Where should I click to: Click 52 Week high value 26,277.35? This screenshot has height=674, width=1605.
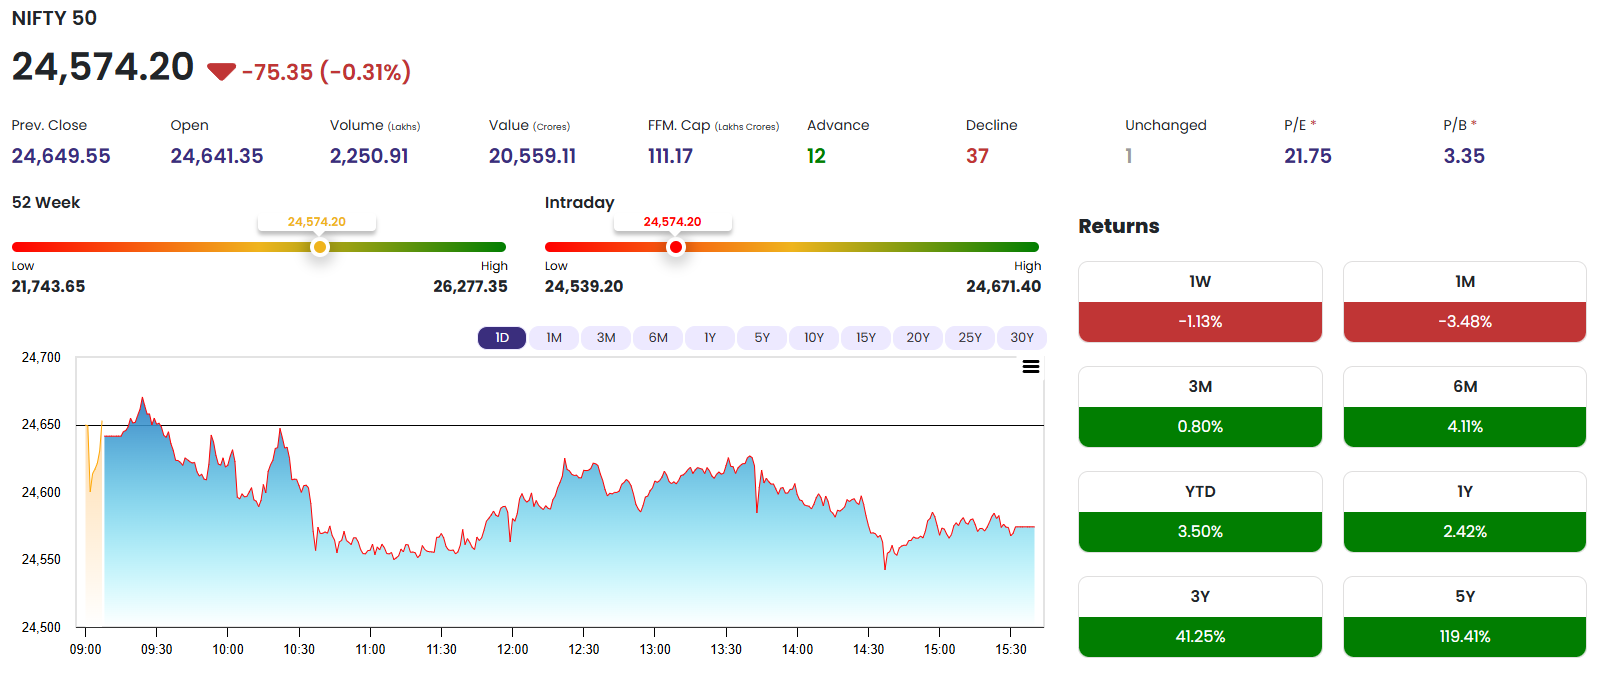[x=470, y=286]
